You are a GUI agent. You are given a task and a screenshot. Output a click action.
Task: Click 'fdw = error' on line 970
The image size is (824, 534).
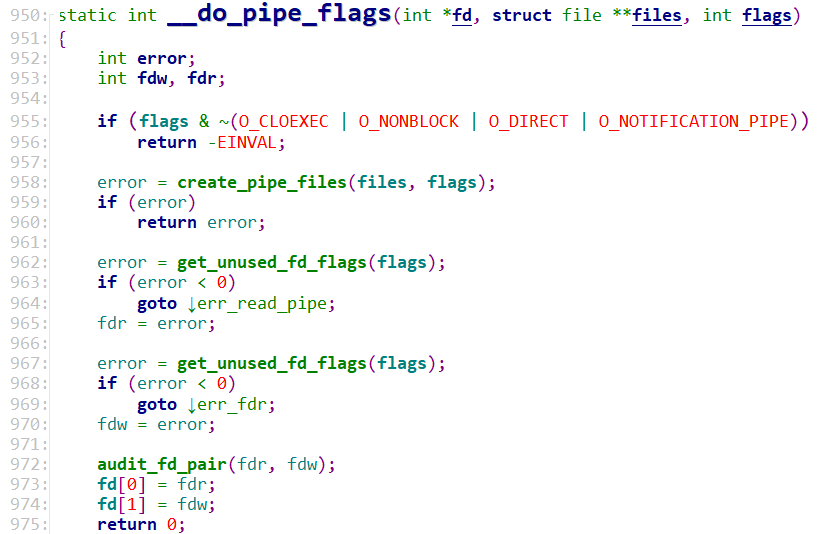pyautogui.click(x=156, y=424)
